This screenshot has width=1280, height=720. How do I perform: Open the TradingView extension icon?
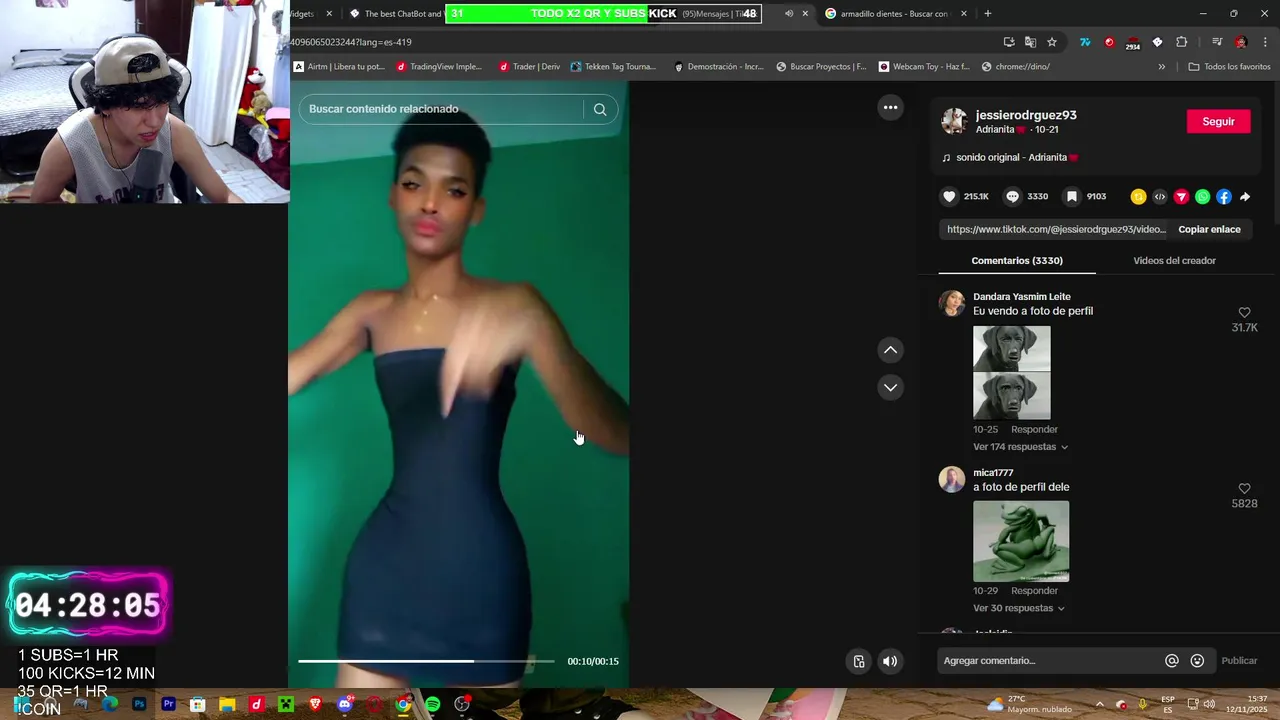(x=1085, y=42)
